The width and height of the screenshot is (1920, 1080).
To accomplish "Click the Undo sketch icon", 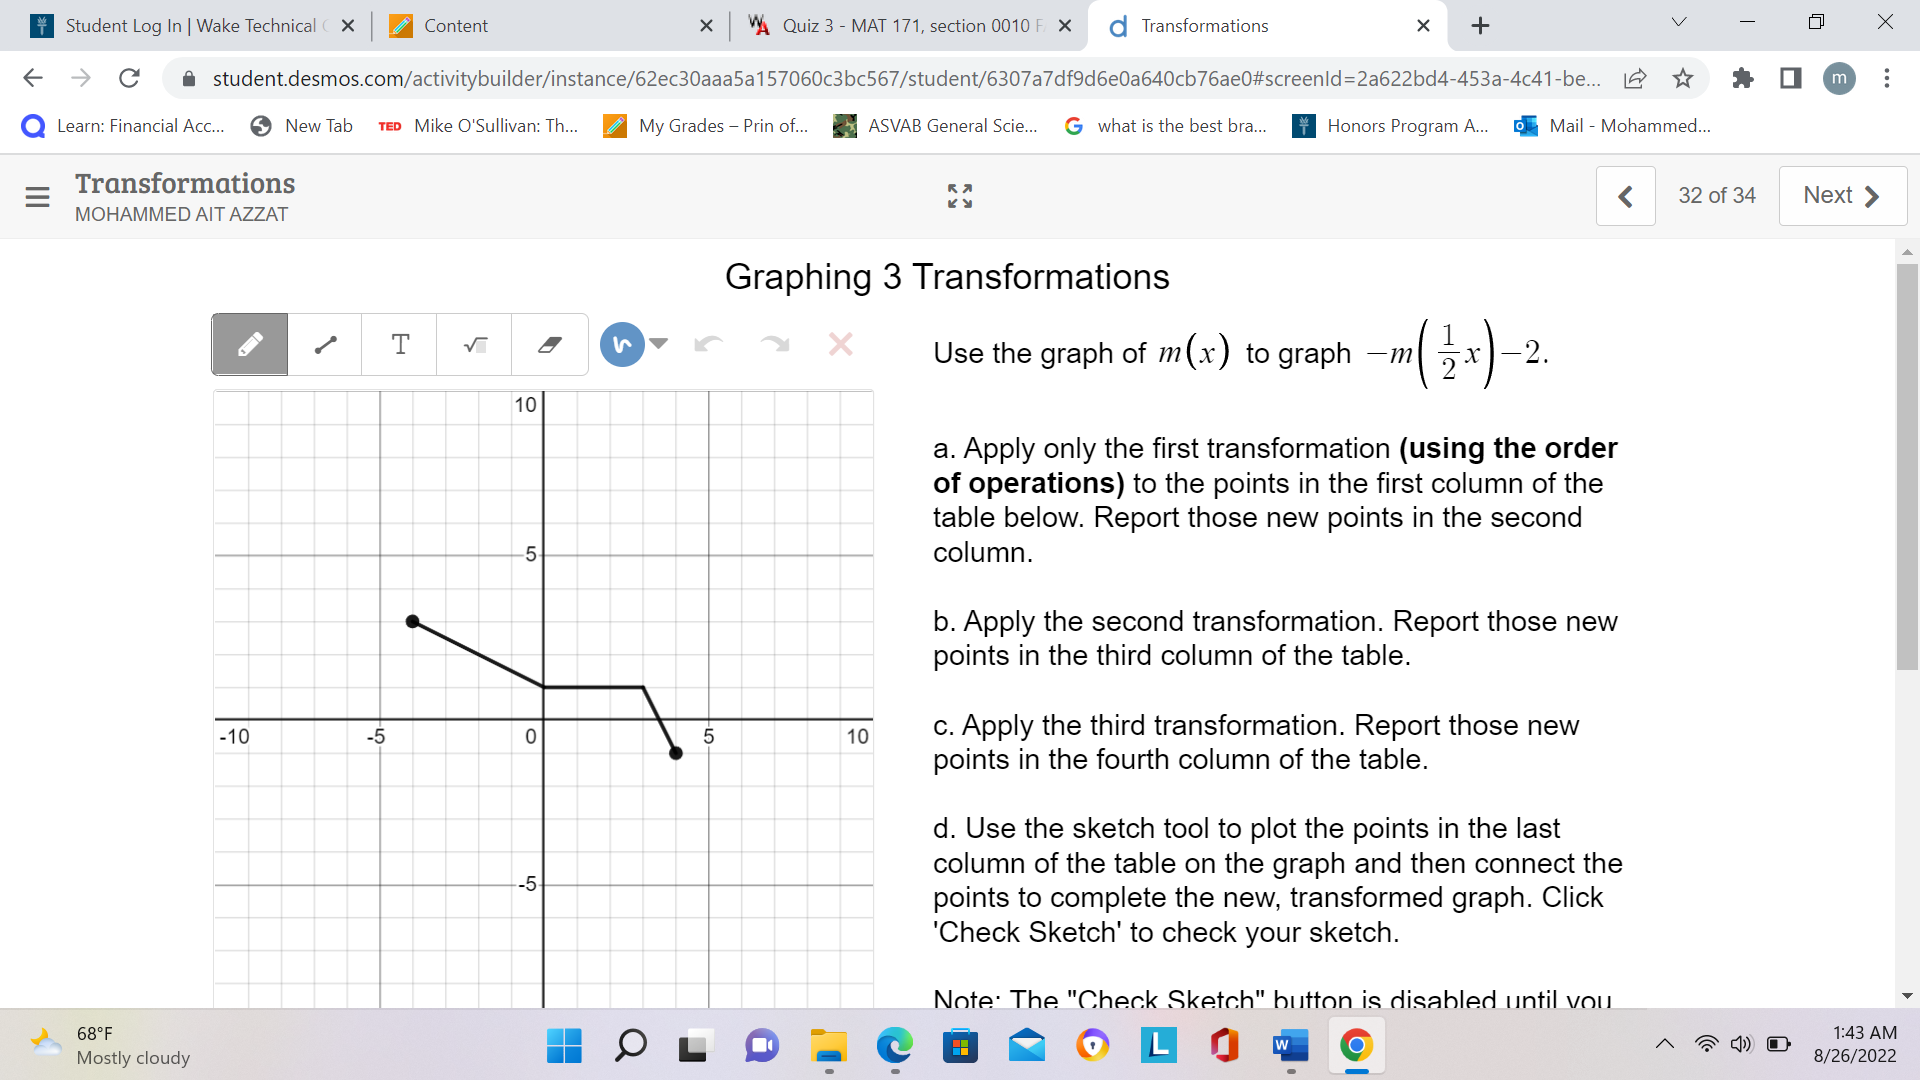I will pos(710,344).
